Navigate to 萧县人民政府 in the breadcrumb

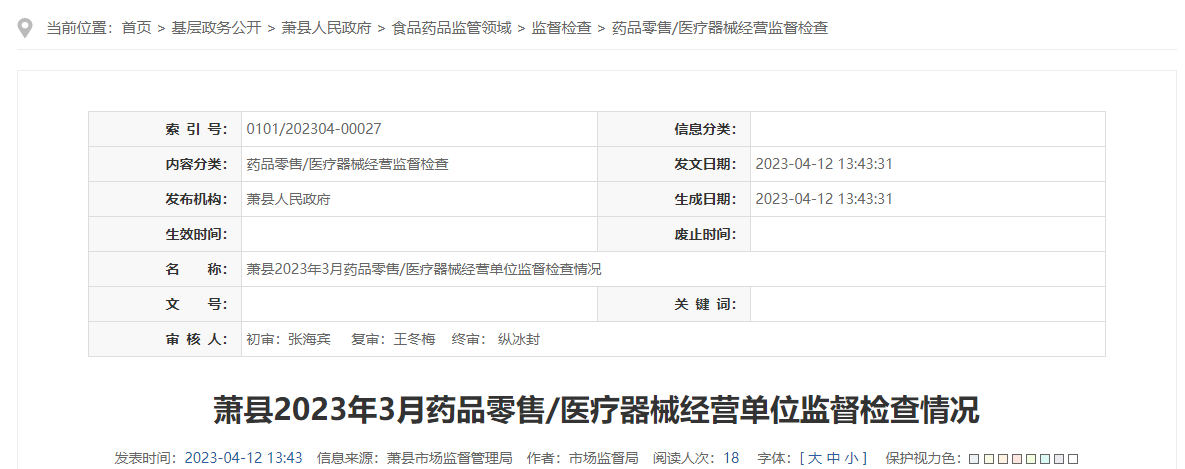[326, 28]
